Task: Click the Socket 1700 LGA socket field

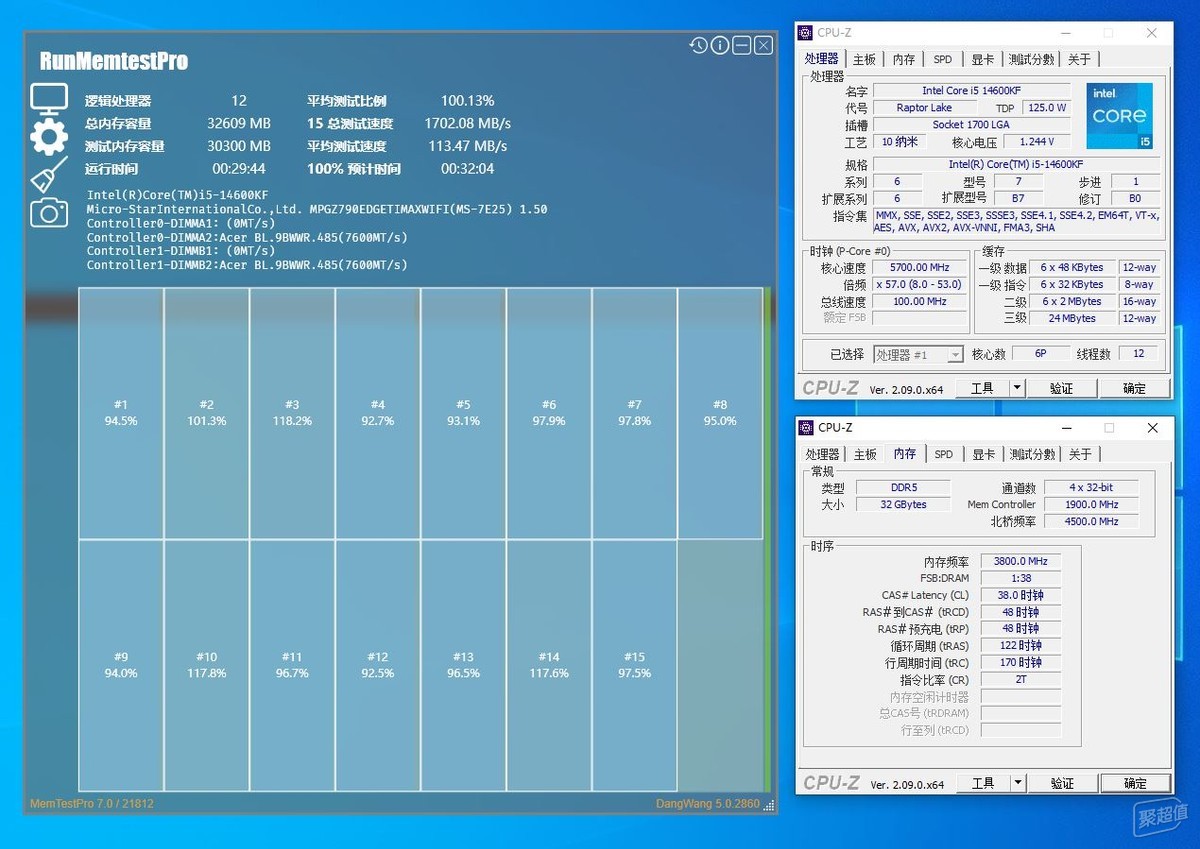Action: (x=972, y=125)
